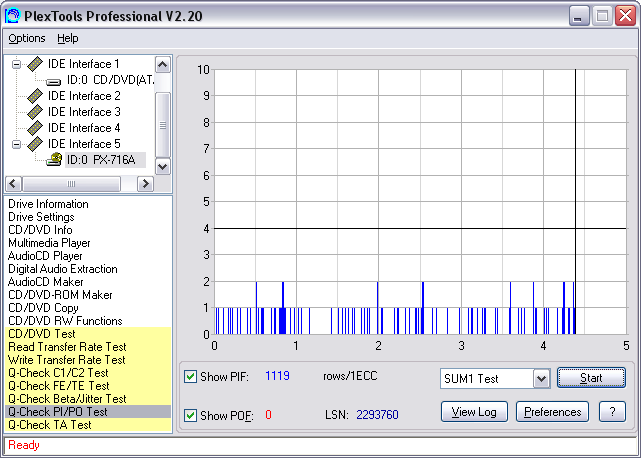The image size is (641, 458).
Task: Click the PX-716A disc drive icon
Action: pos(54,159)
